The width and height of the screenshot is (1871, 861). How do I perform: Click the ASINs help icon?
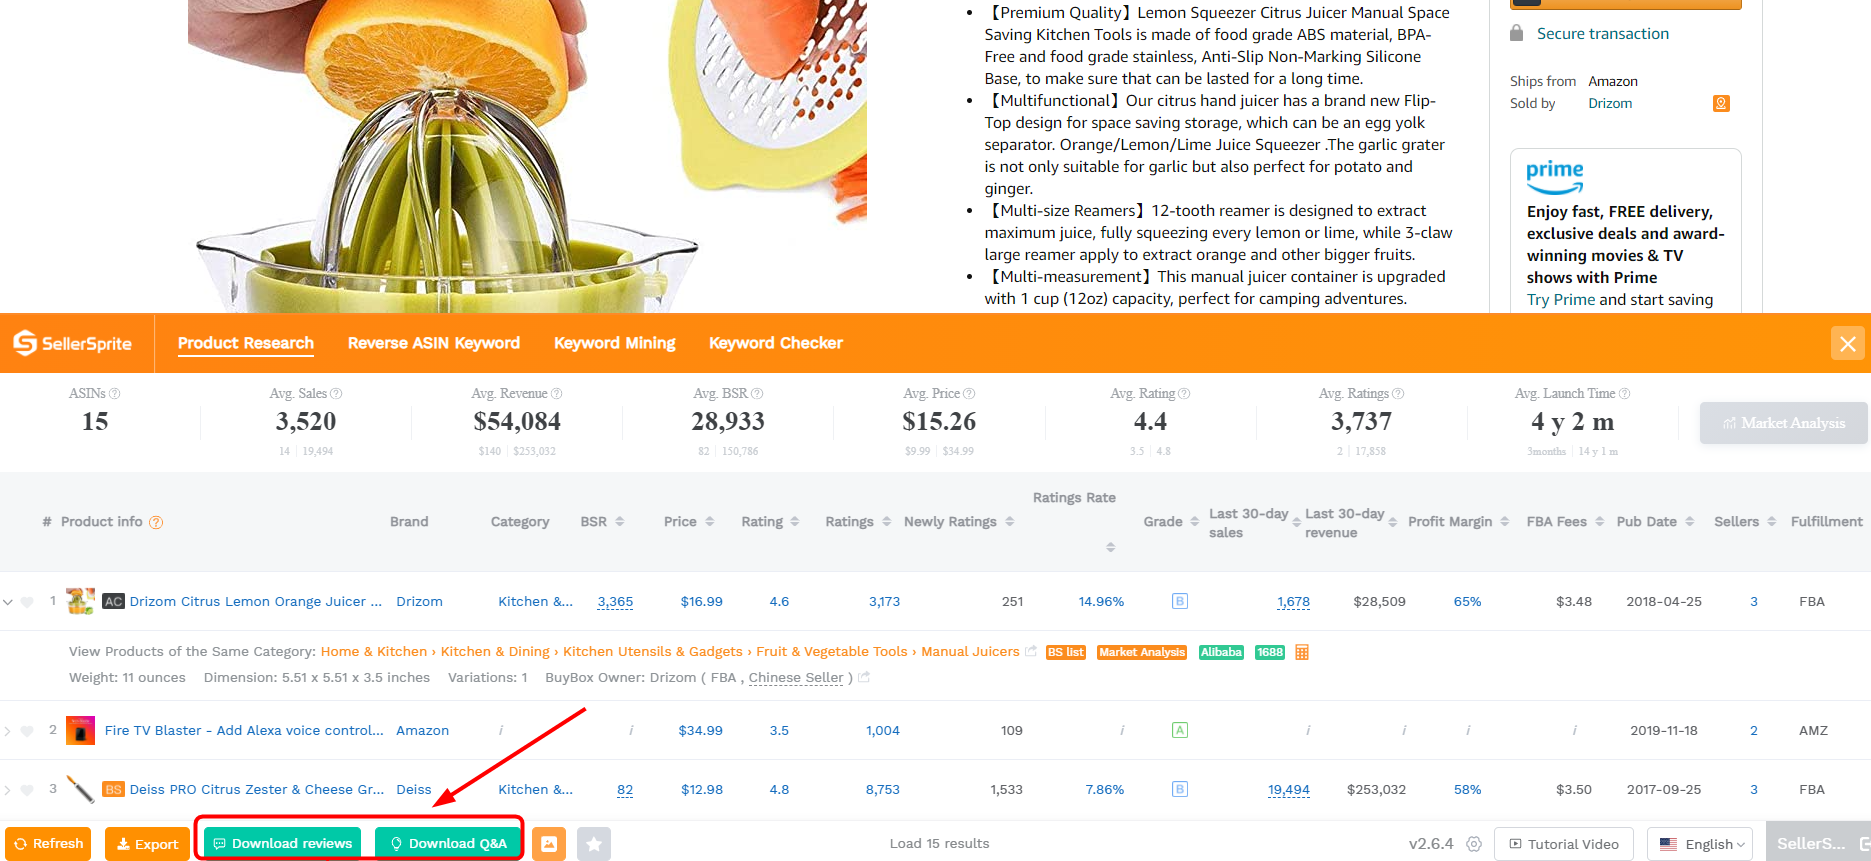point(114,394)
